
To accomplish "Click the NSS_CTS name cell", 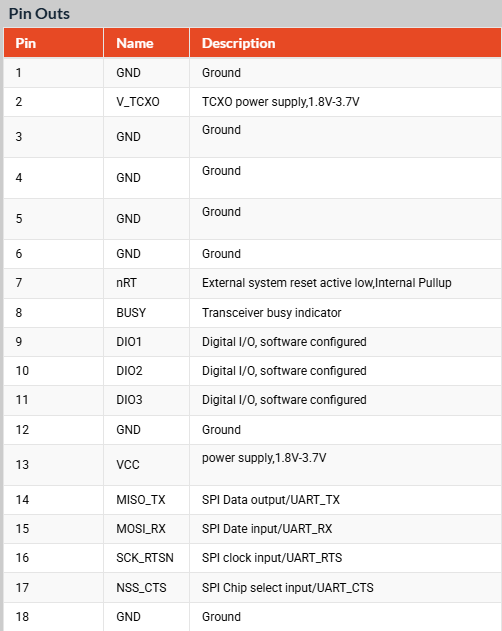I will pos(147,588).
